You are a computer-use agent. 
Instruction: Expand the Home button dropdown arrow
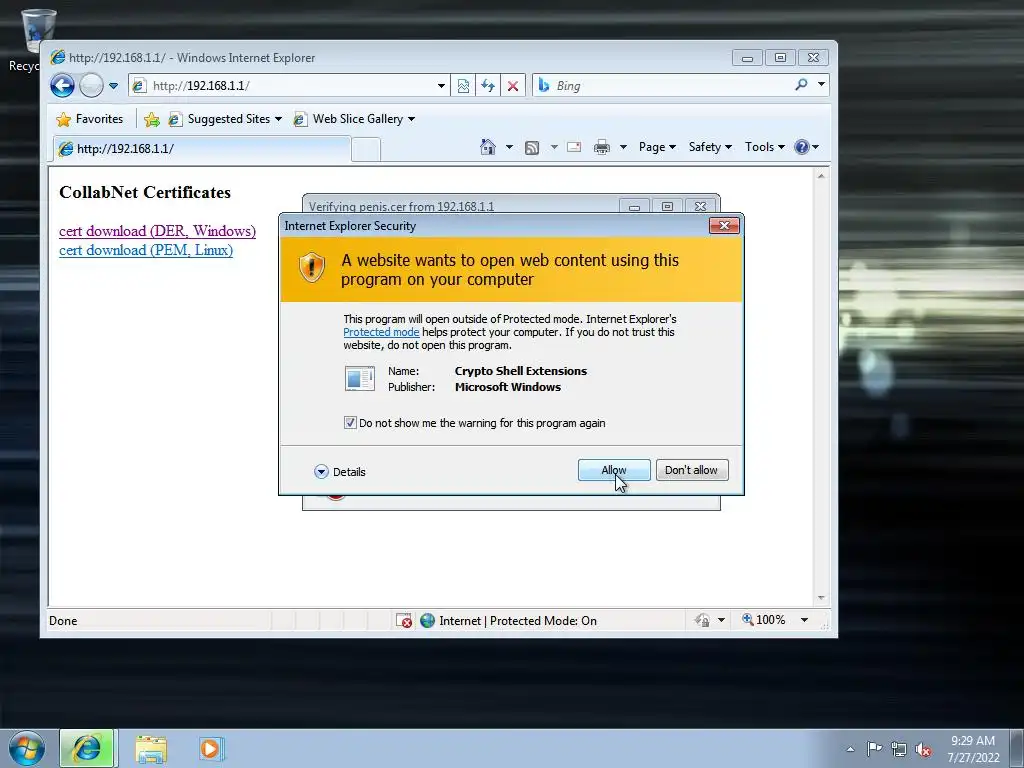pyautogui.click(x=509, y=147)
